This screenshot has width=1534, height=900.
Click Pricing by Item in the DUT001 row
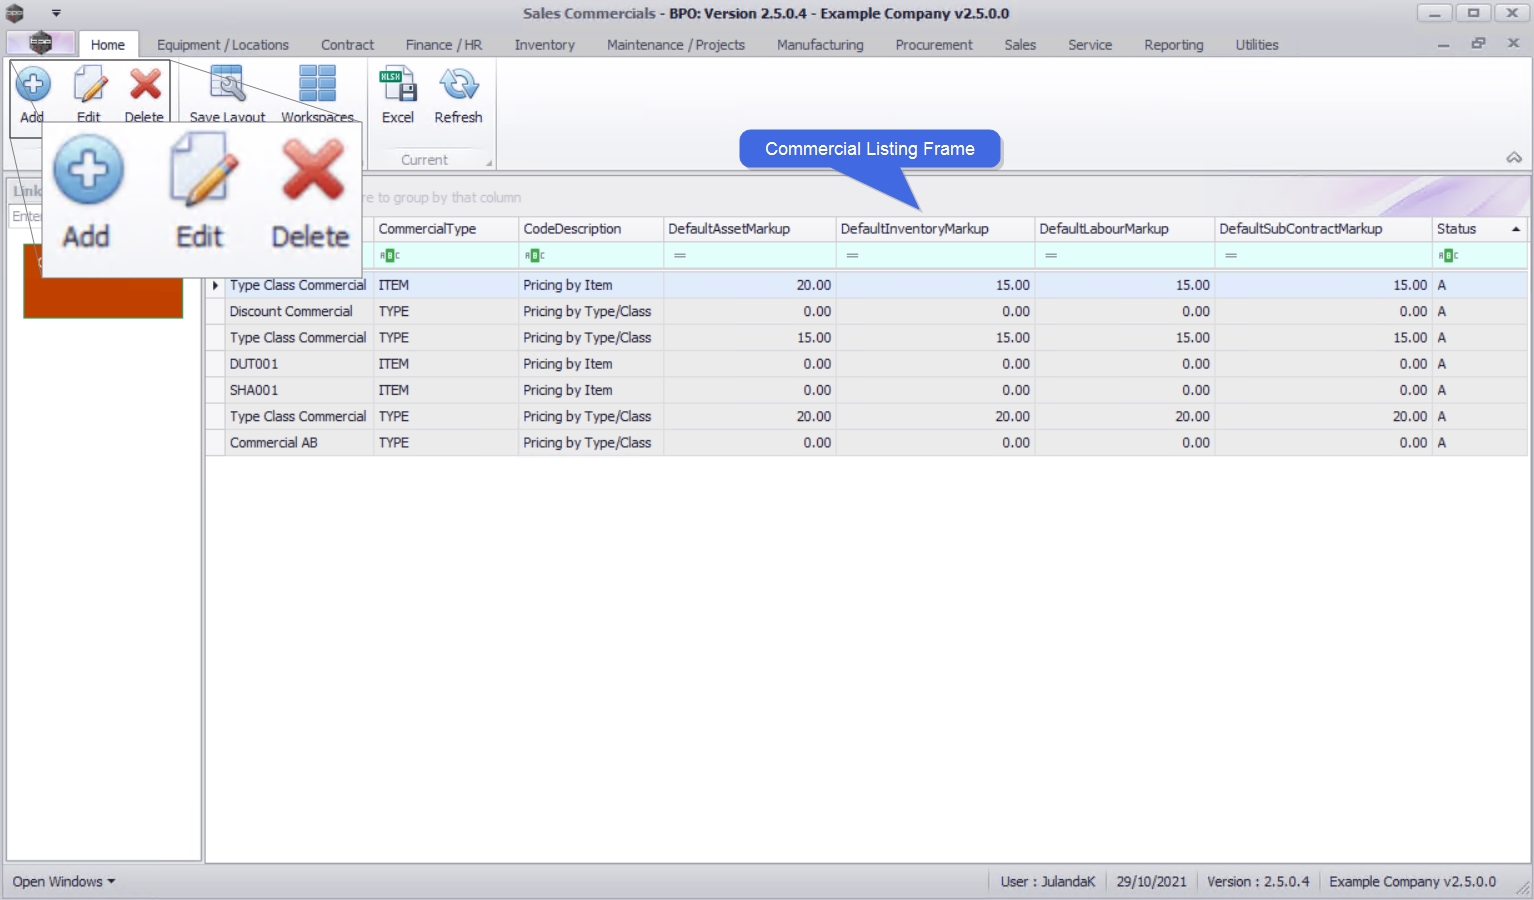pos(568,364)
